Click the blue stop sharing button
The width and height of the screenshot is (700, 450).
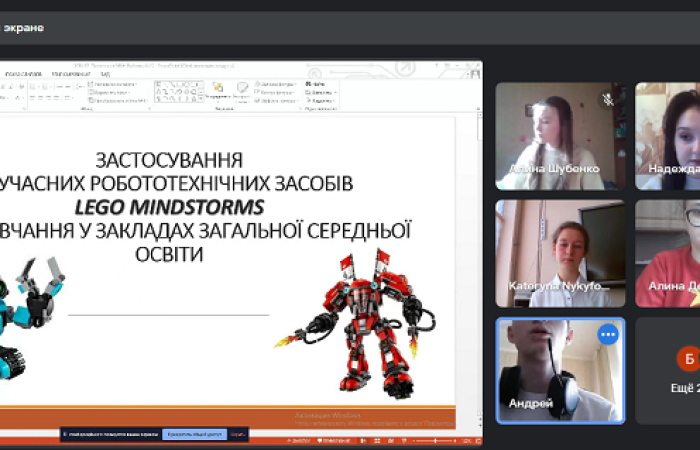194,435
